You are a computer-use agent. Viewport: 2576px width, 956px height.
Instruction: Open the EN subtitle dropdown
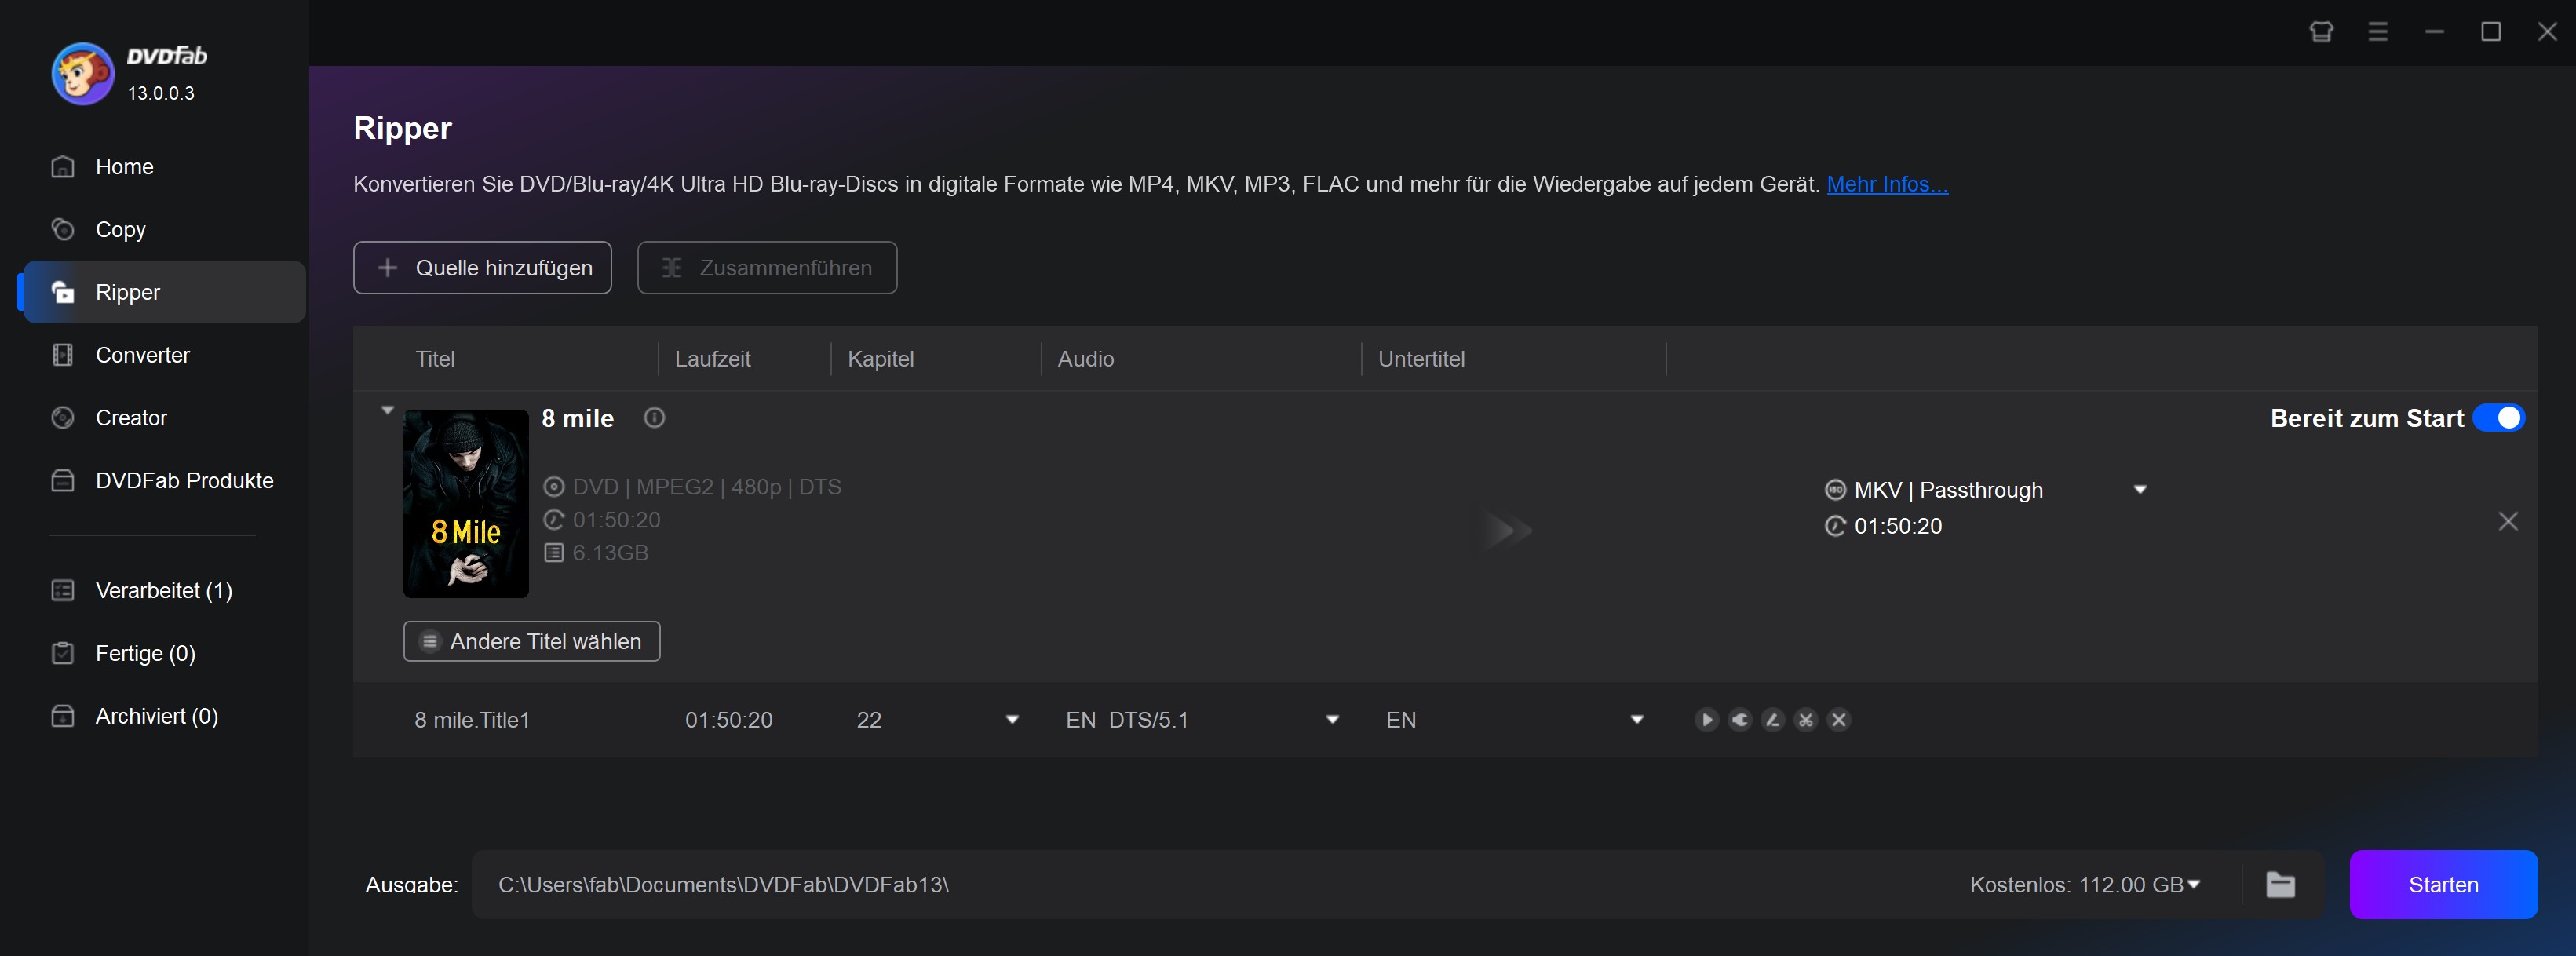[1637, 720]
